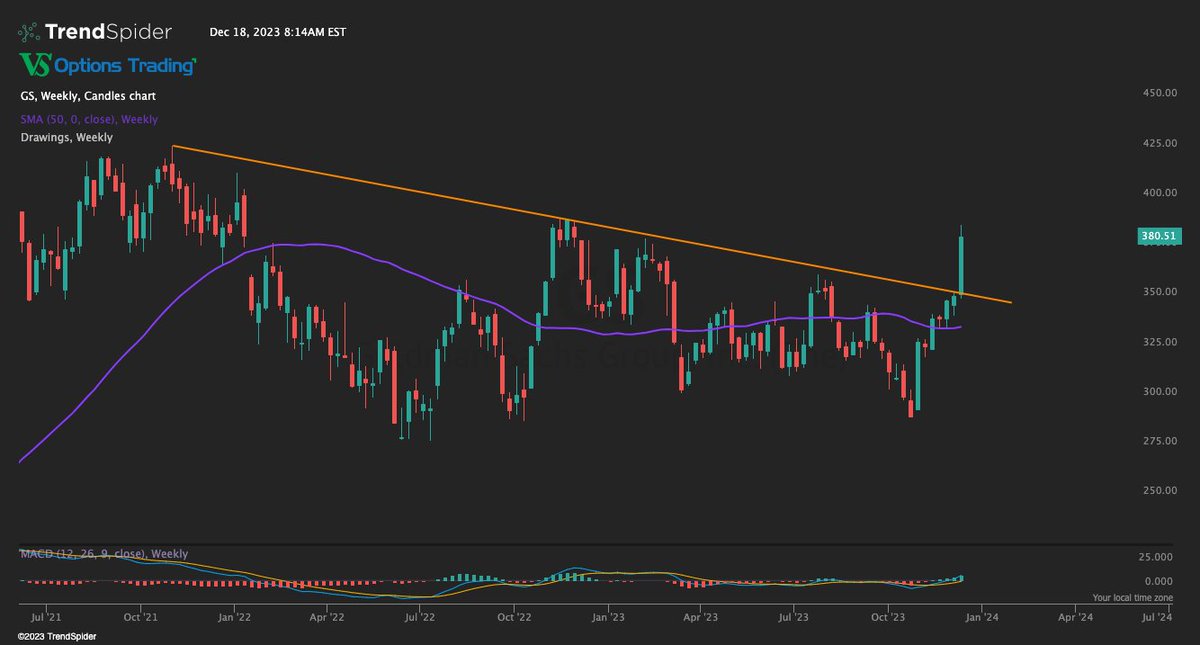Select the 'MACD (12, 26, 9, close), Weekly' label

[x=104, y=553]
